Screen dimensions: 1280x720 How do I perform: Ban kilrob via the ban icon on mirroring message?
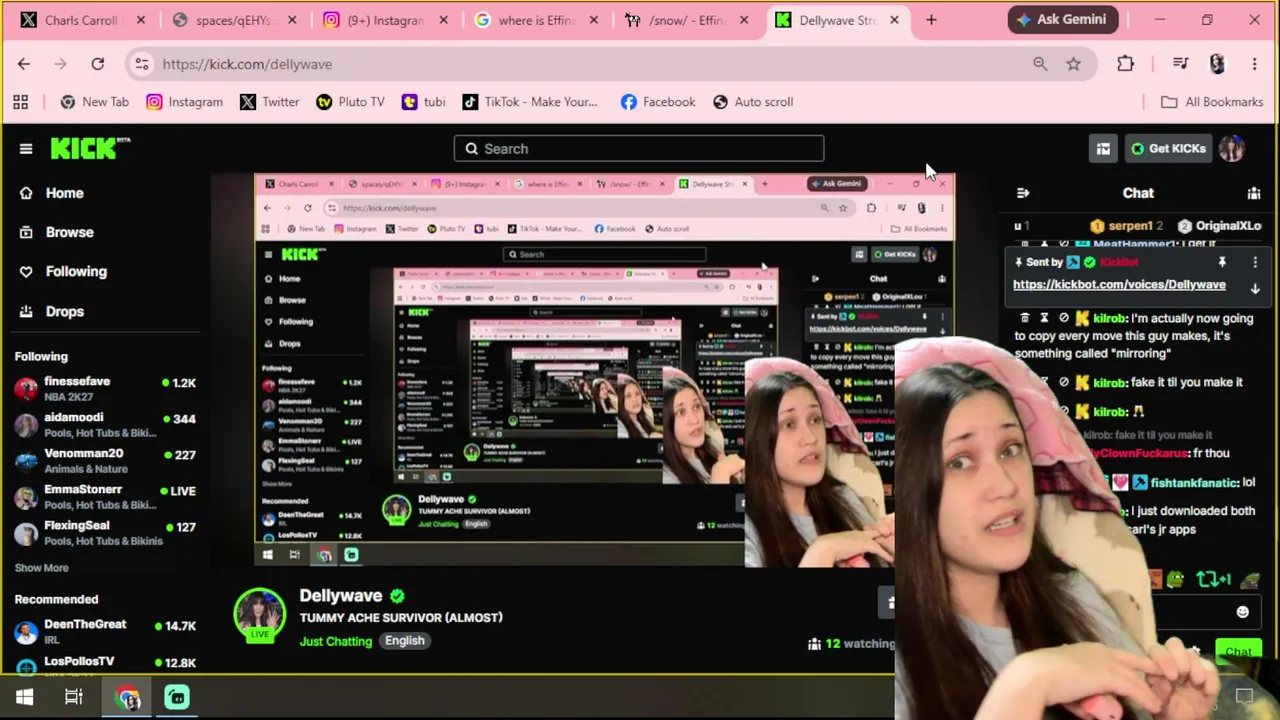click(x=1064, y=318)
